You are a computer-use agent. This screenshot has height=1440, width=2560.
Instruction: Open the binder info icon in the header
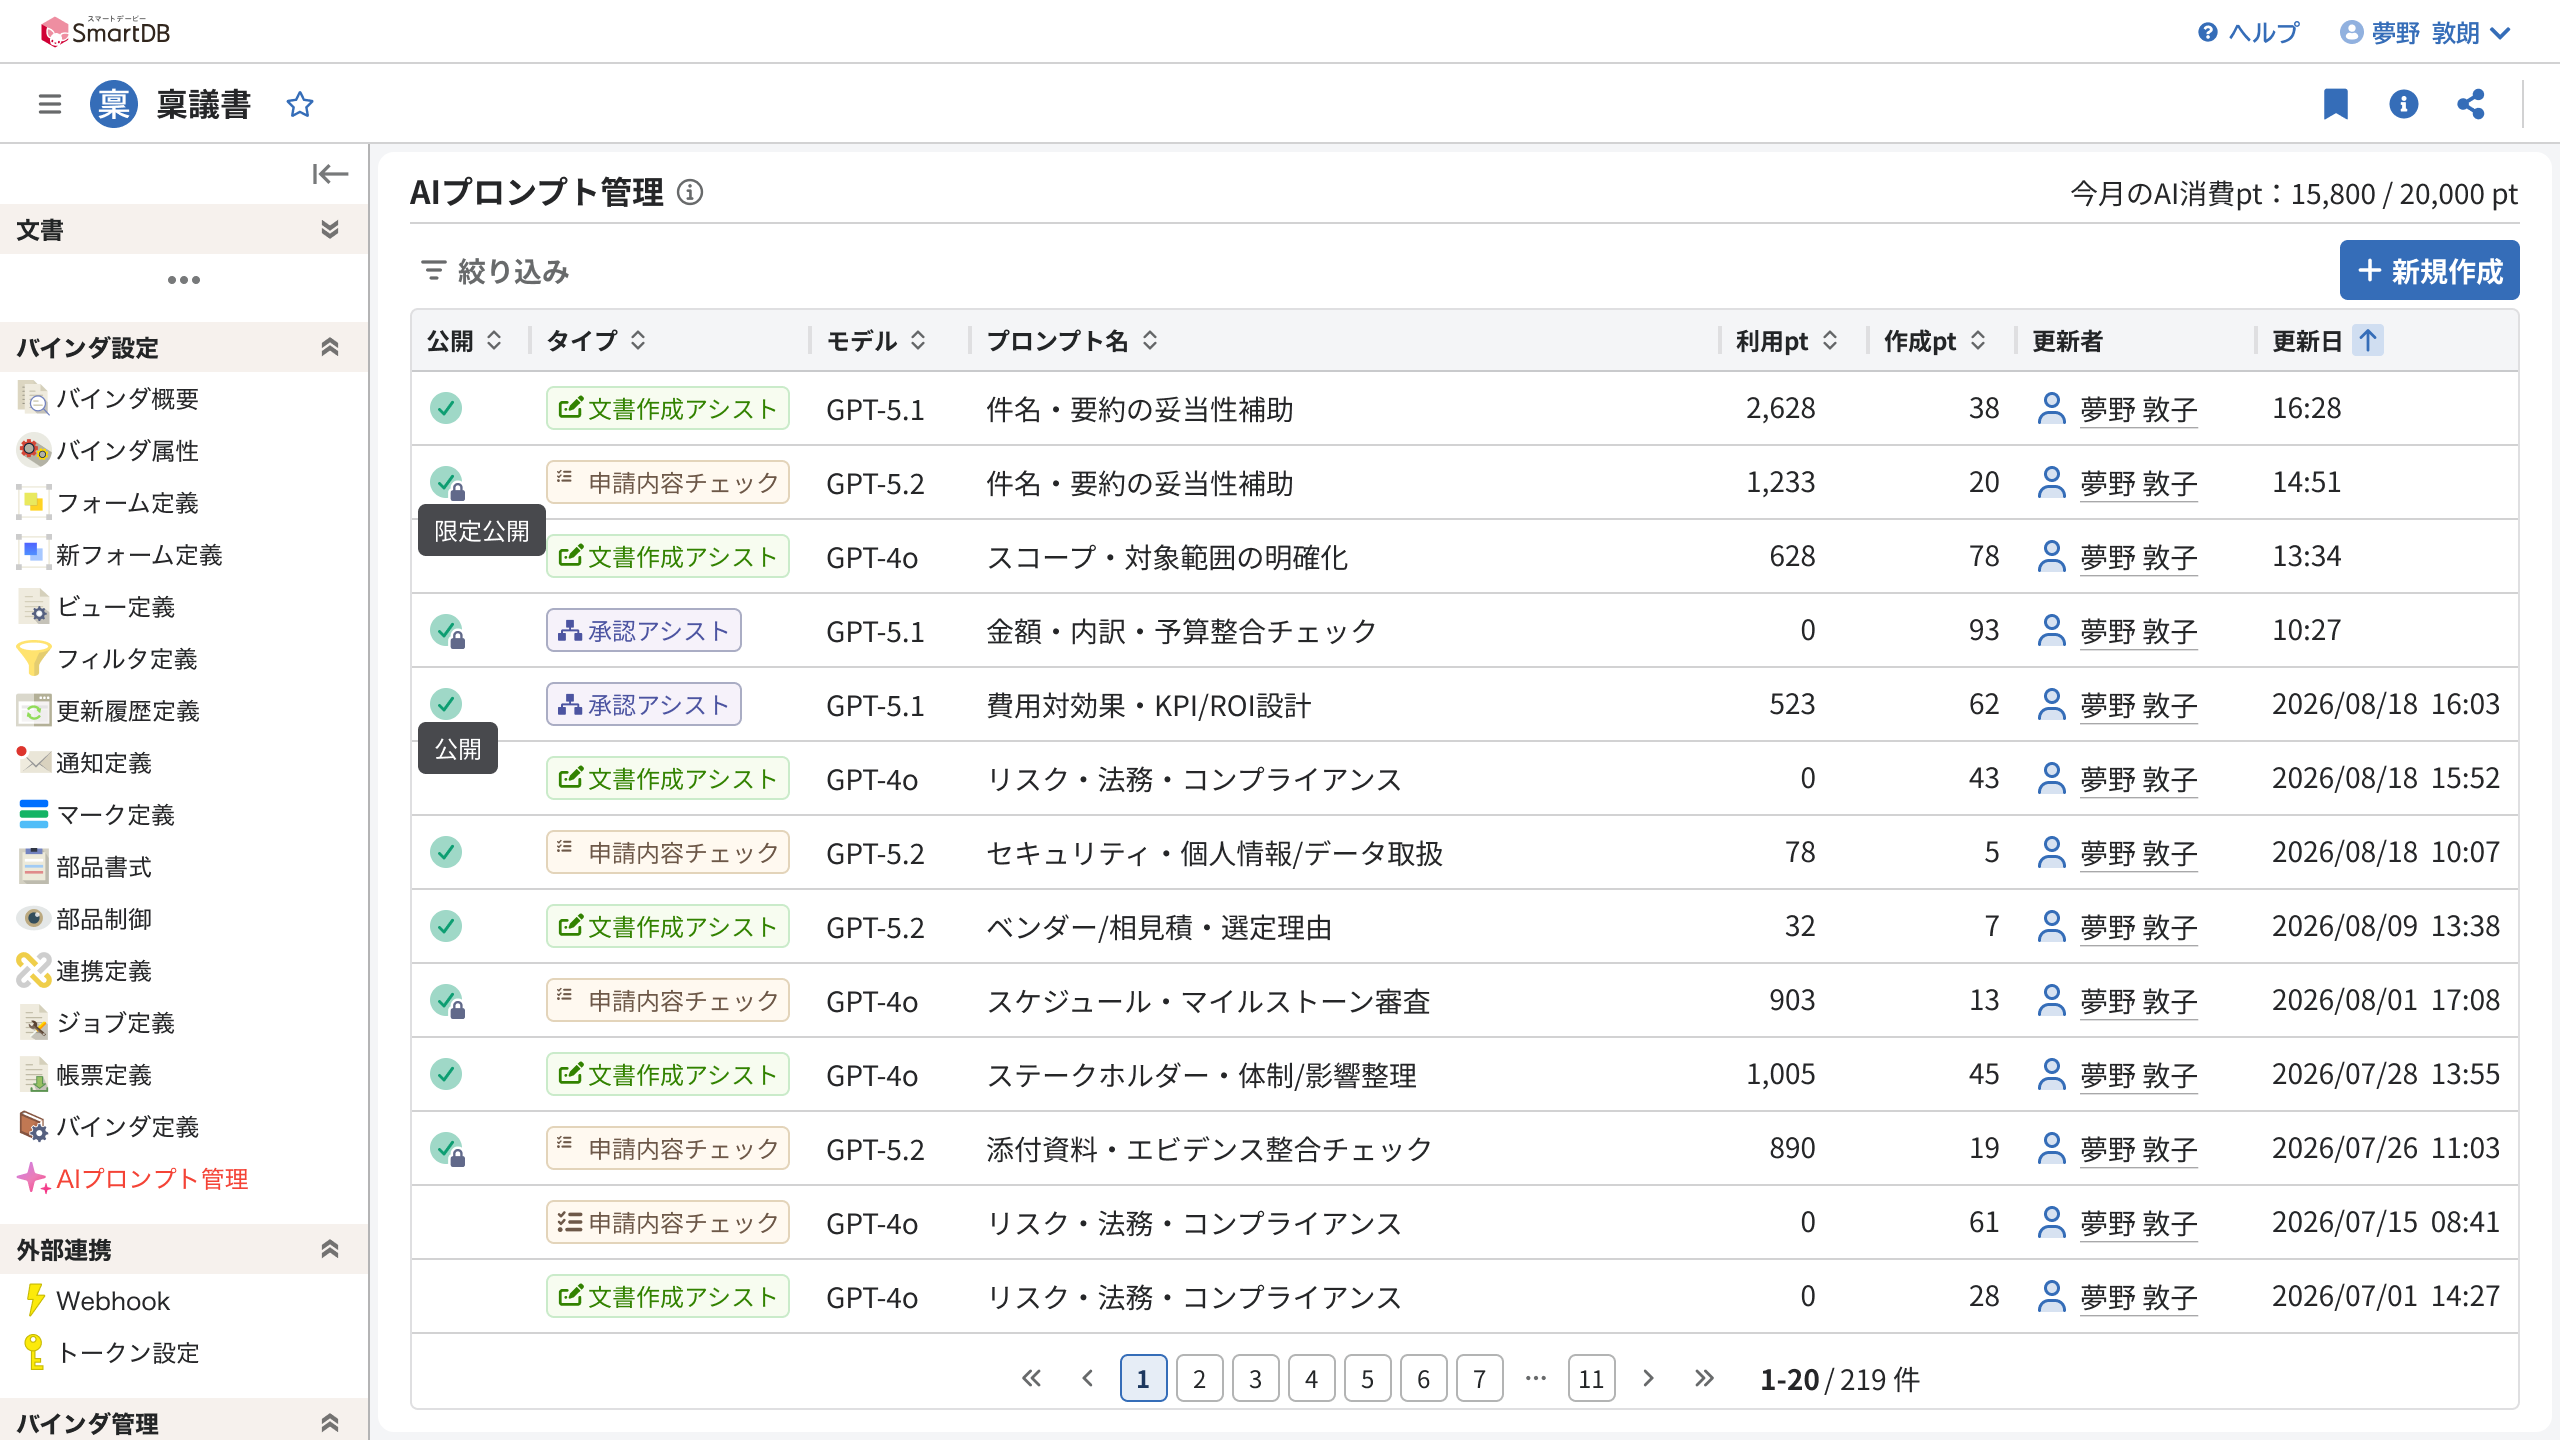pos(2404,104)
